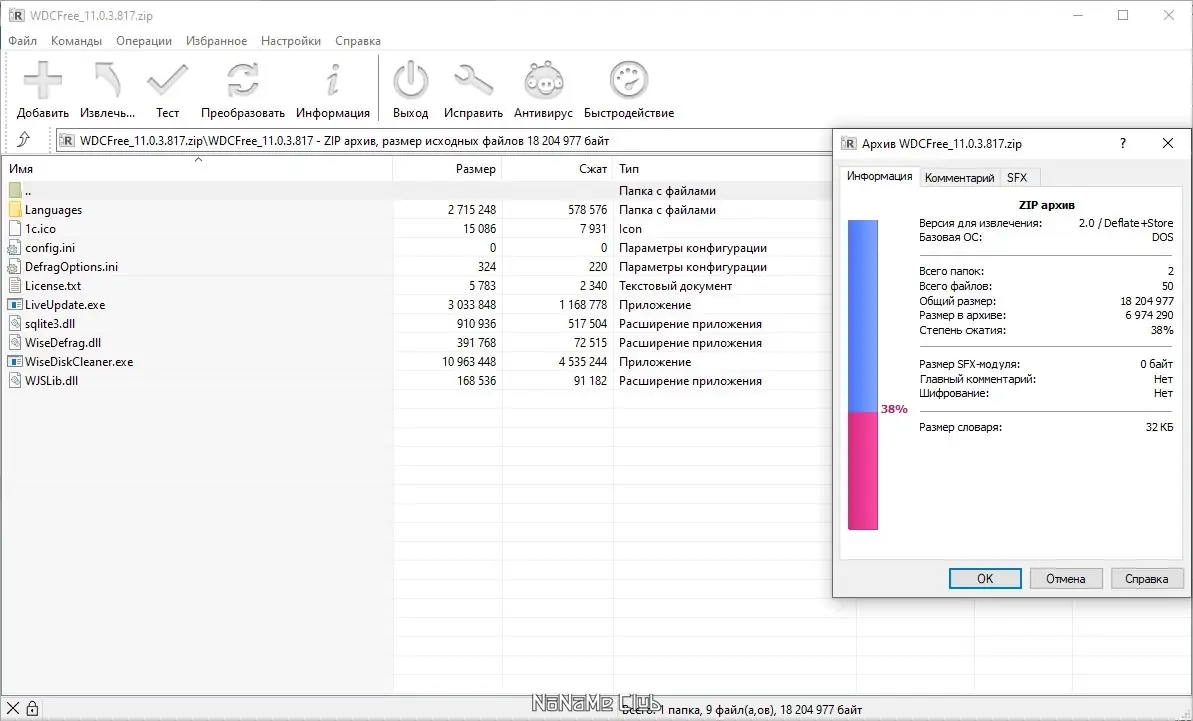This screenshot has width=1193, height=721.
Task: Open the SFX tab in archive dialog
Action: pos(1018,177)
